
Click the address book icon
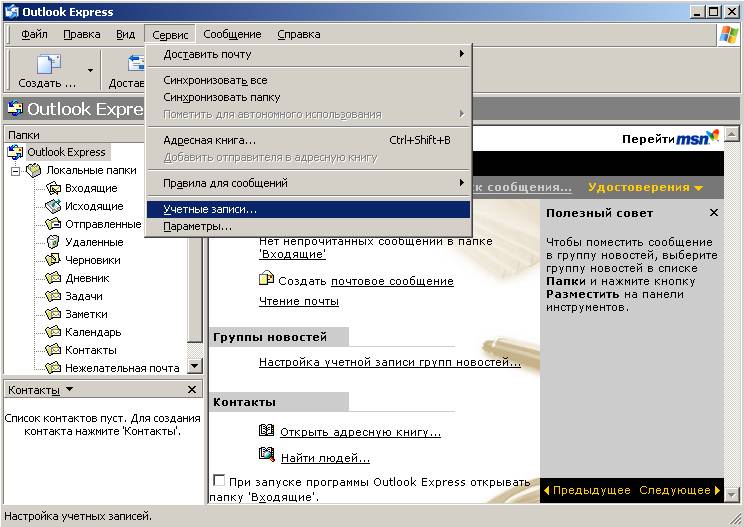(267, 430)
